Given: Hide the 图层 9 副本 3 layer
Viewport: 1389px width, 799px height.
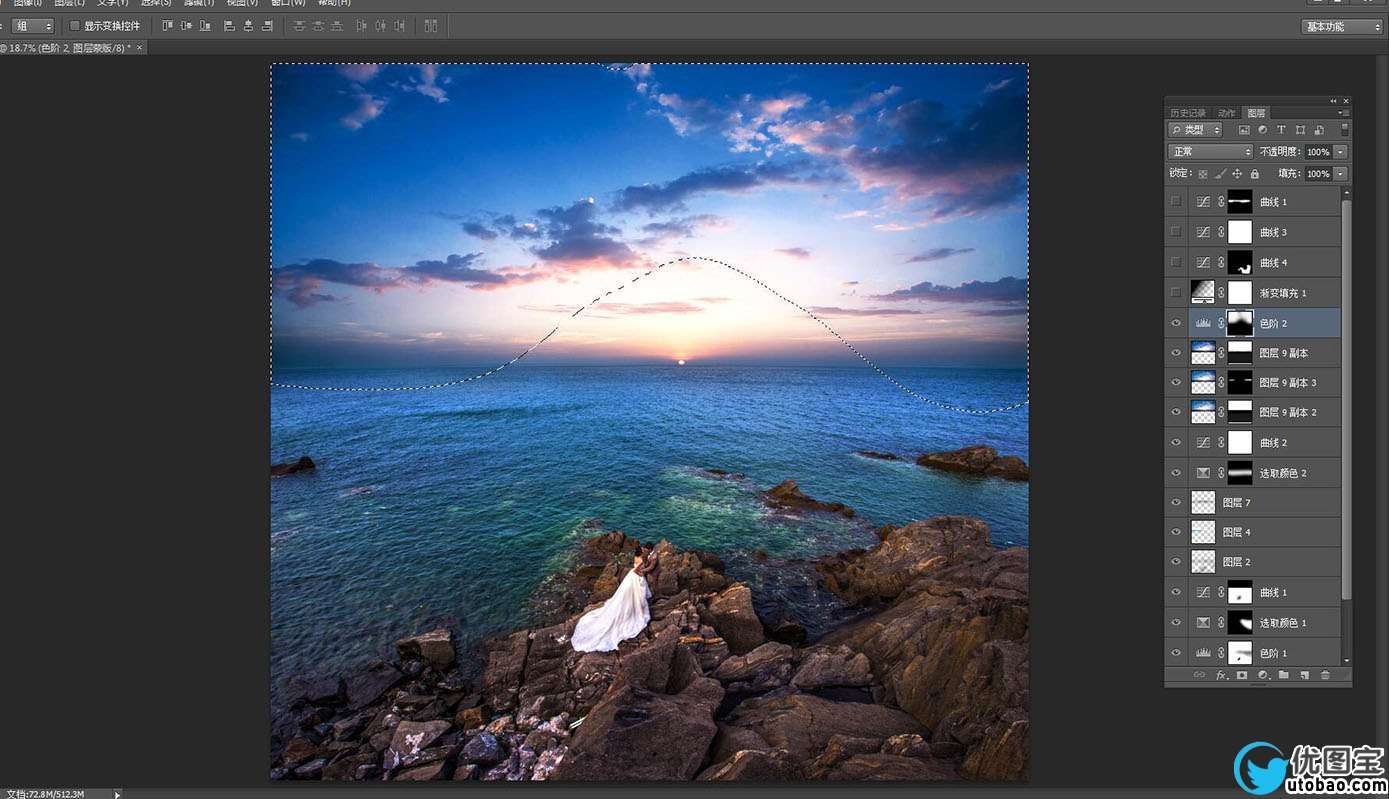Looking at the screenshot, I should point(1176,382).
